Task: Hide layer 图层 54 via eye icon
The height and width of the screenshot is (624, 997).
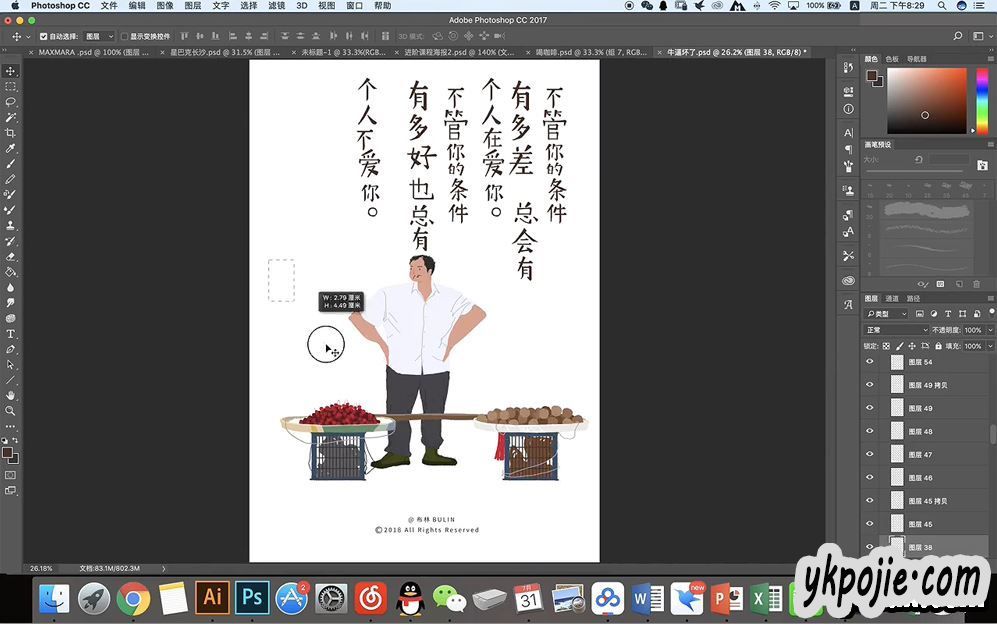Action: point(869,362)
